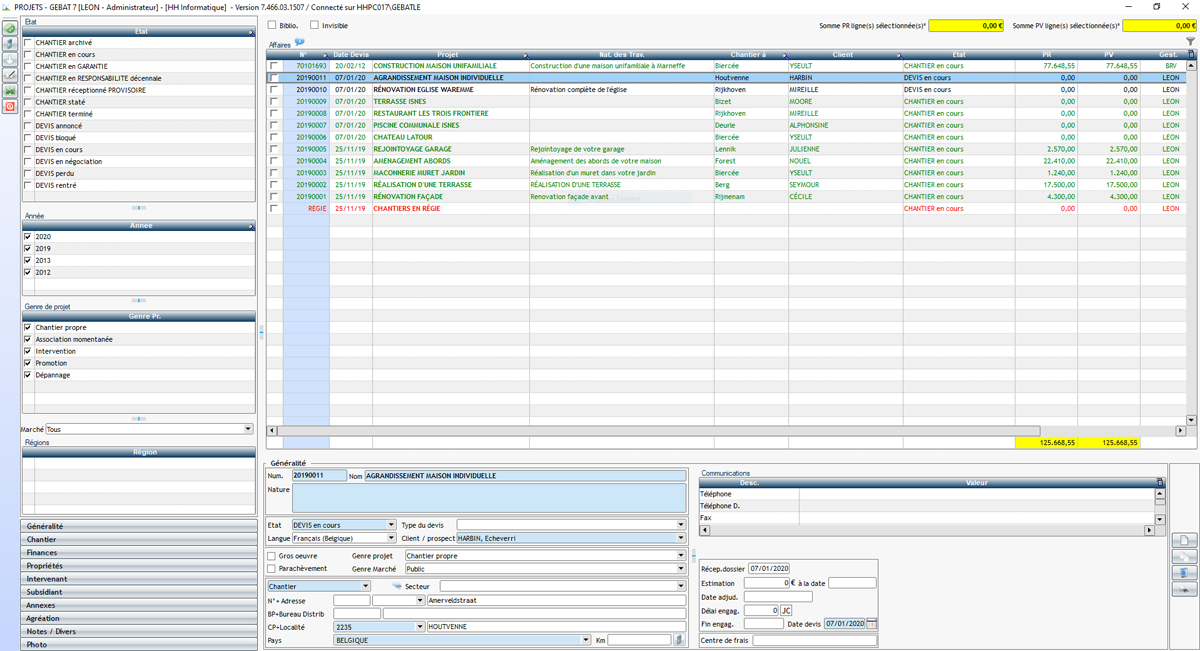Image resolution: width=1200 pixels, height=651 pixels.
Task: Open the Marché dropdown
Action: [248, 429]
